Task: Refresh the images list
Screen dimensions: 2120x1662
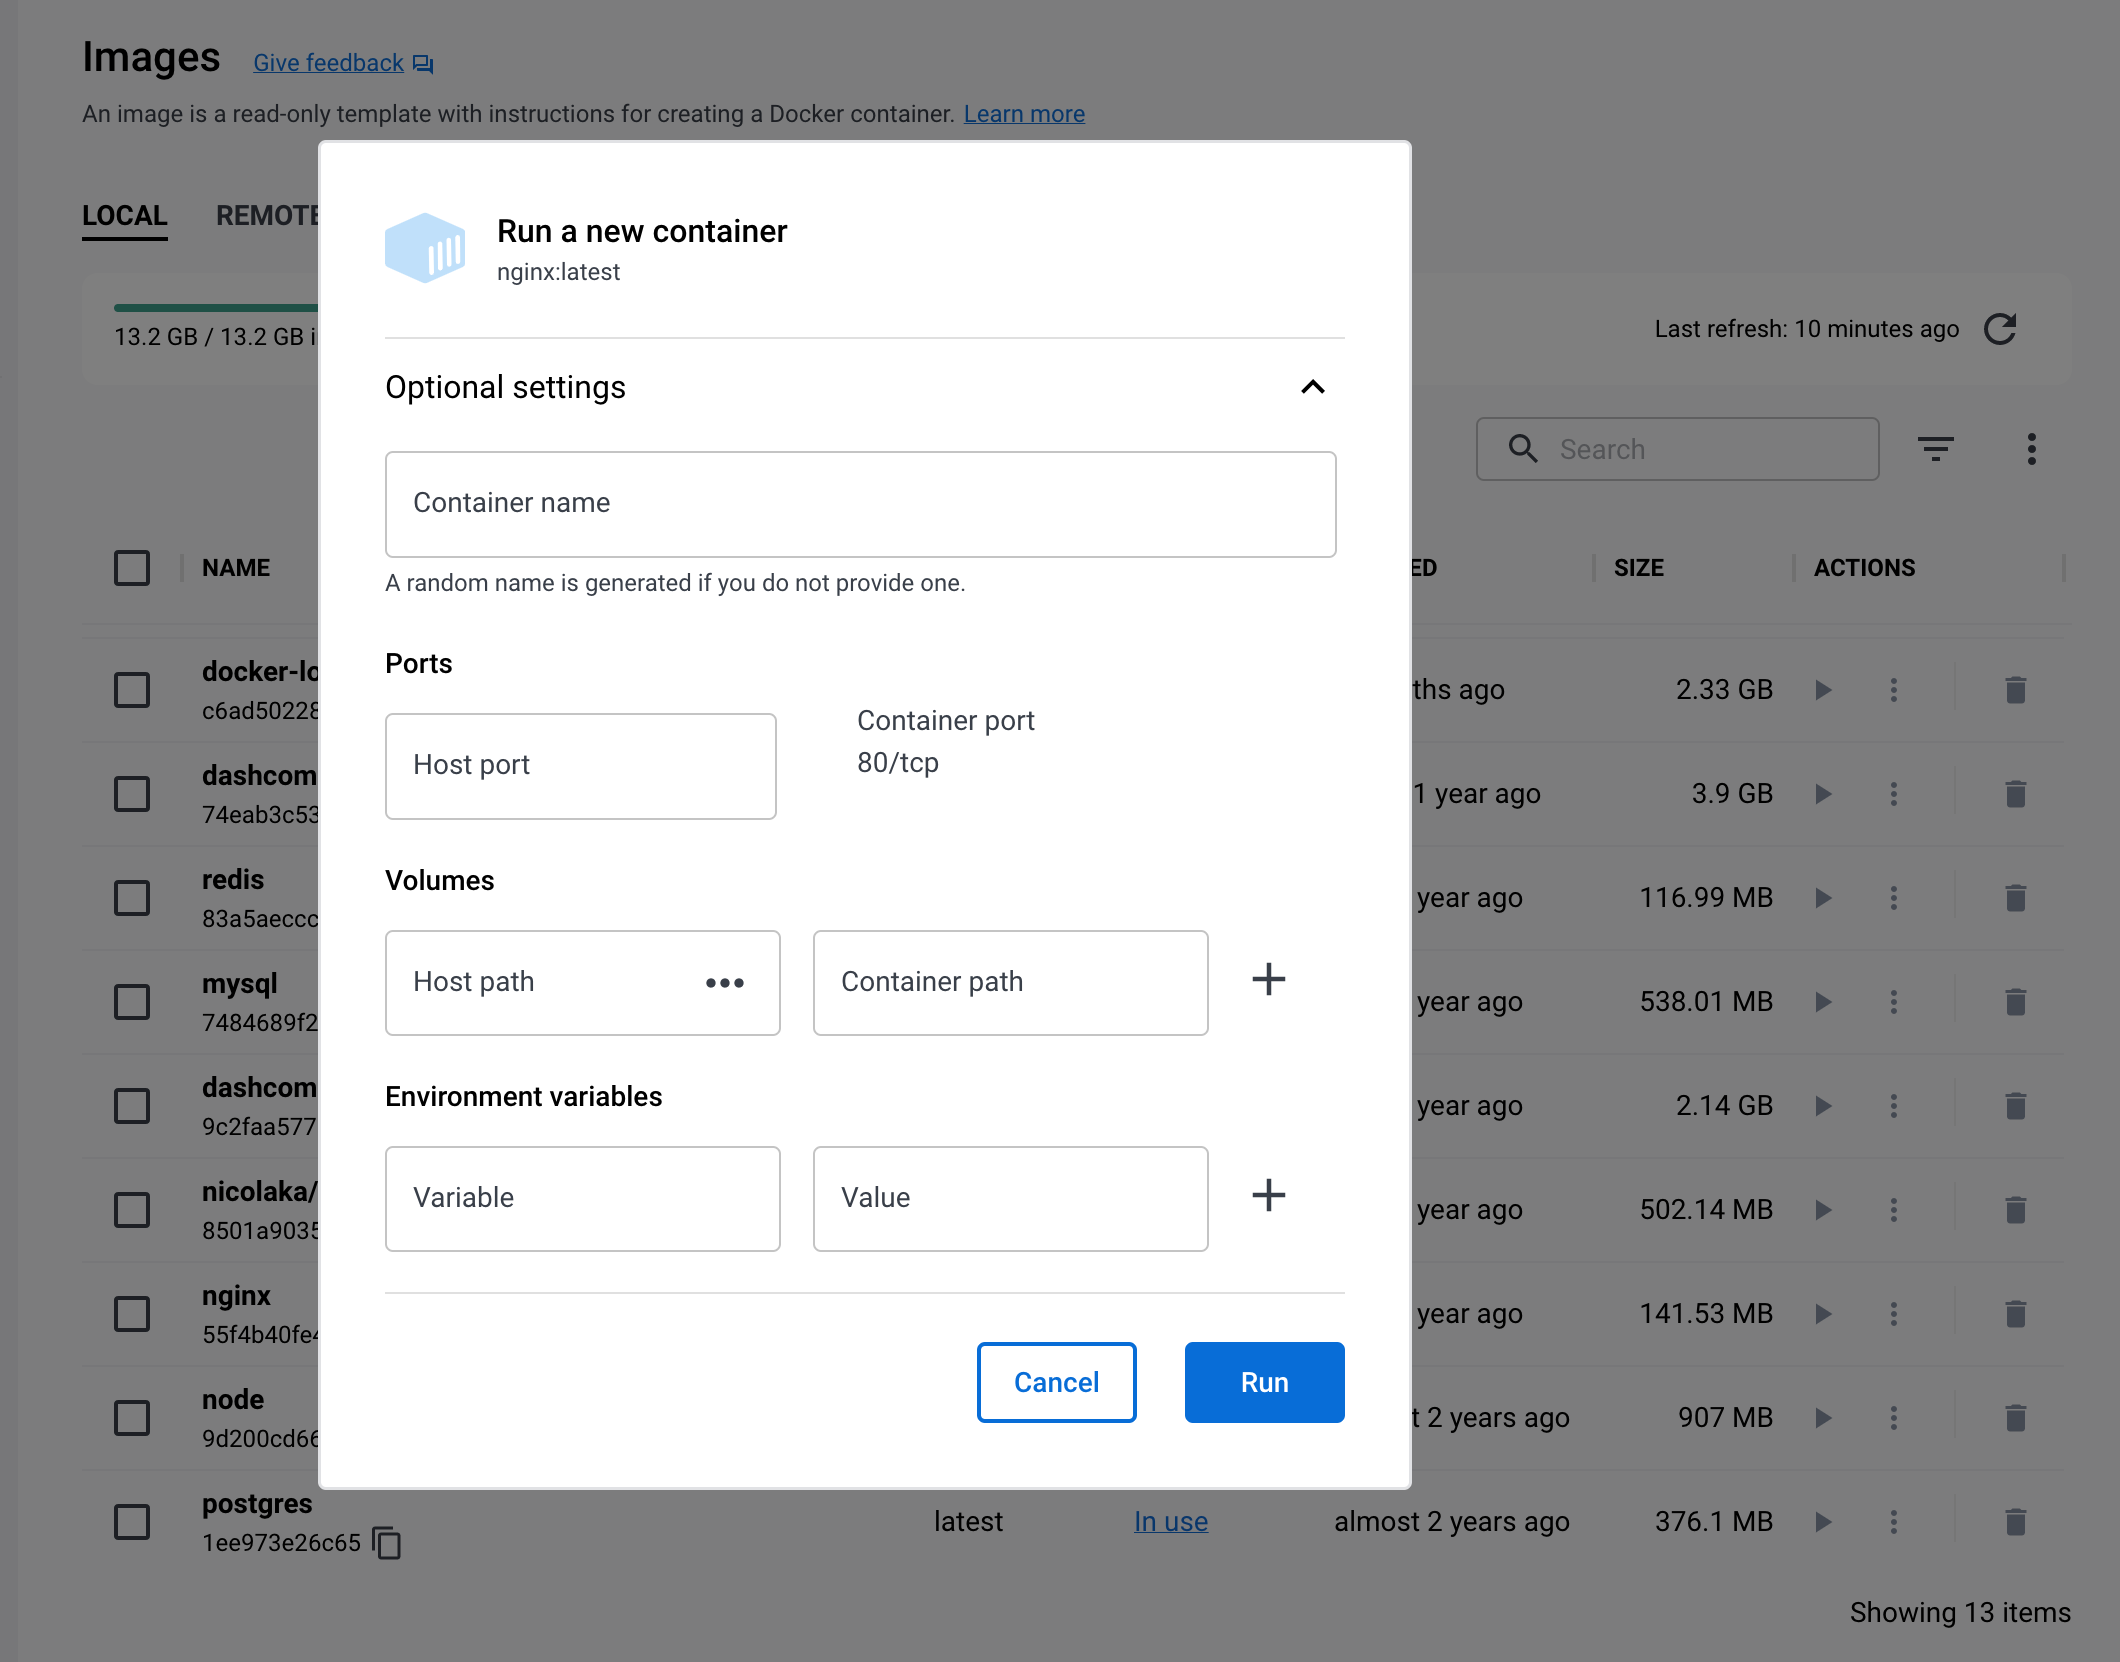Action: coord(2000,329)
